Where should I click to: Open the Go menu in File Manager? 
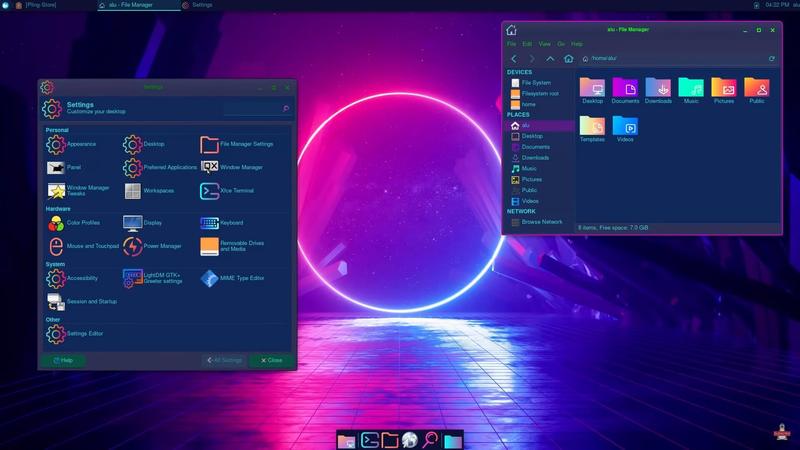tap(561, 44)
